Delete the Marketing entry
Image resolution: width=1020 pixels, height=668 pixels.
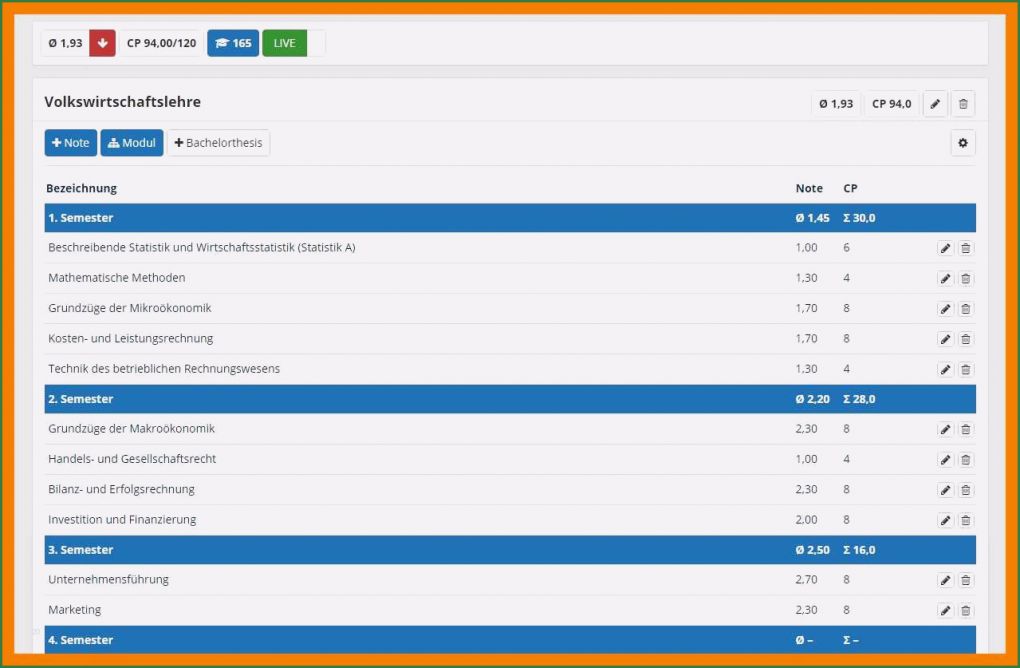[965, 610]
